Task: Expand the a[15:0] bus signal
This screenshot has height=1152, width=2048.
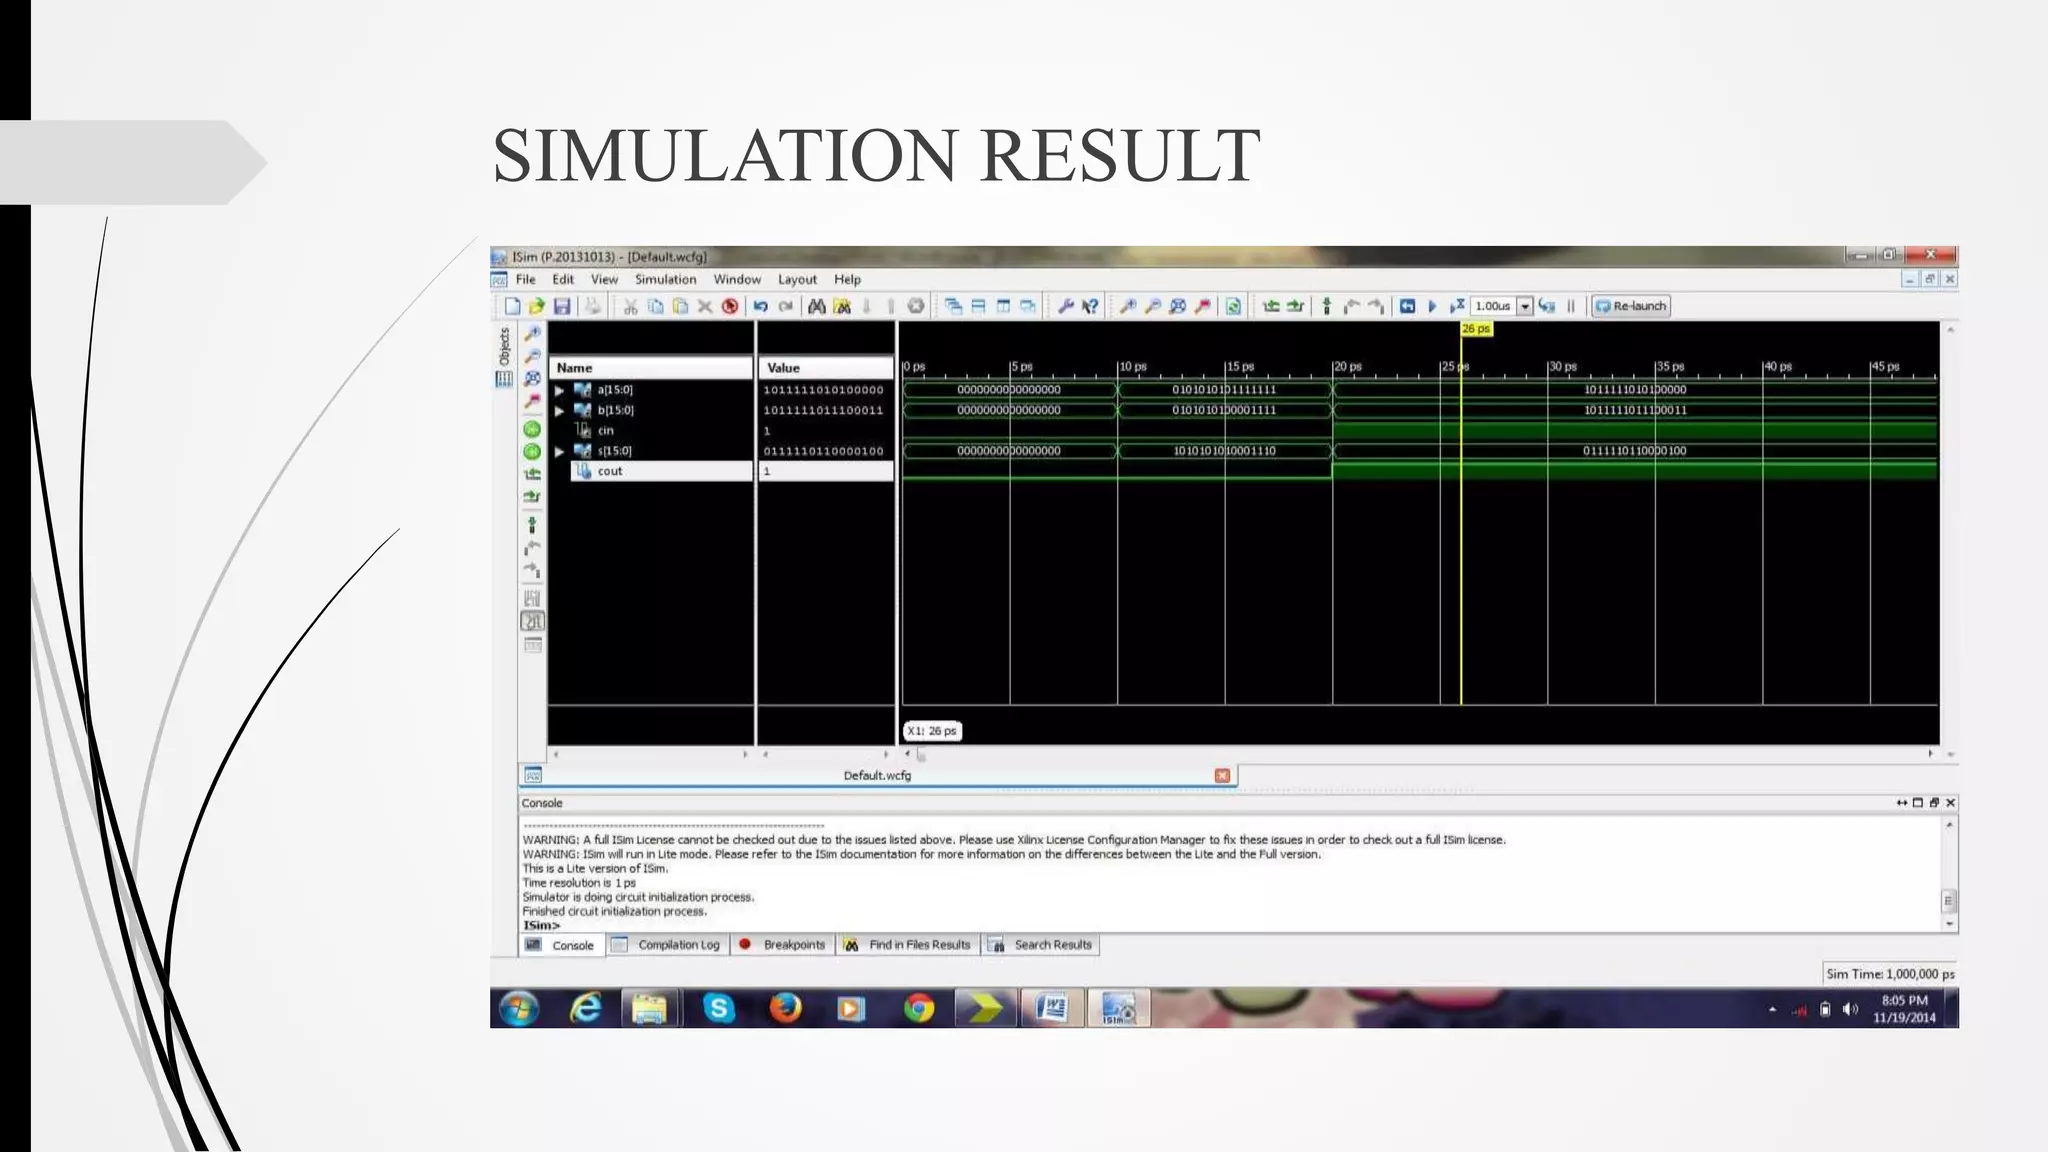Action: point(560,390)
